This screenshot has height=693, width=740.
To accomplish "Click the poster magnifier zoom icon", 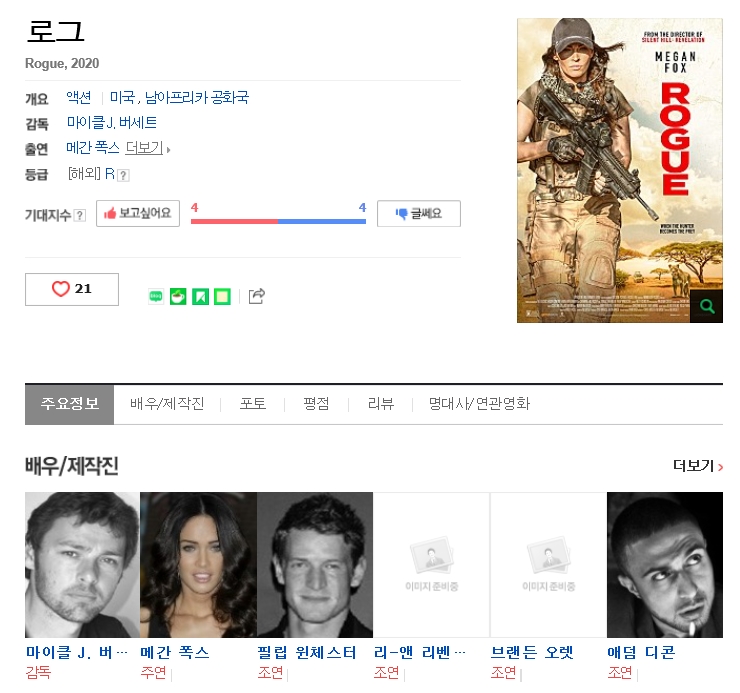I will [706, 306].
